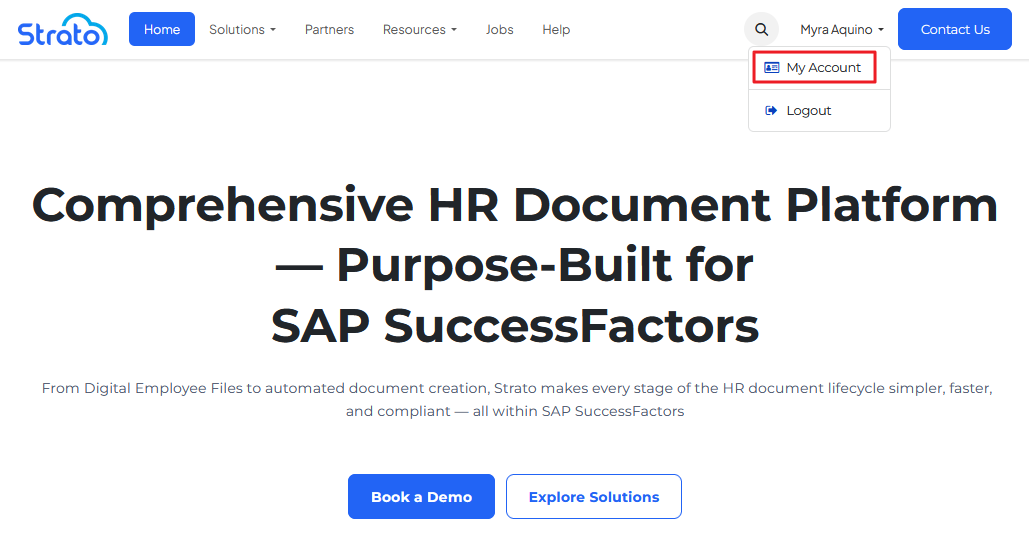Collapse the Myra Aquino user menu
1029x534 pixels.
841,30
